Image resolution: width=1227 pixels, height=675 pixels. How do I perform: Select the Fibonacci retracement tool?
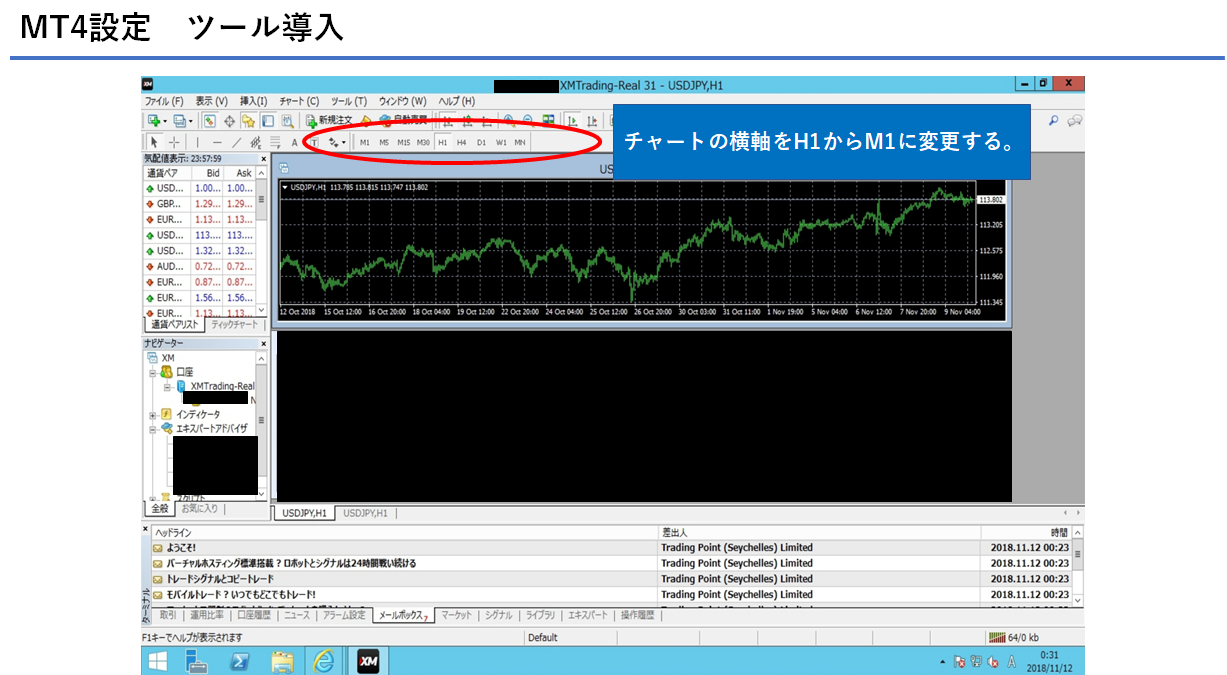pyautogui.click(x=275, y=142)
